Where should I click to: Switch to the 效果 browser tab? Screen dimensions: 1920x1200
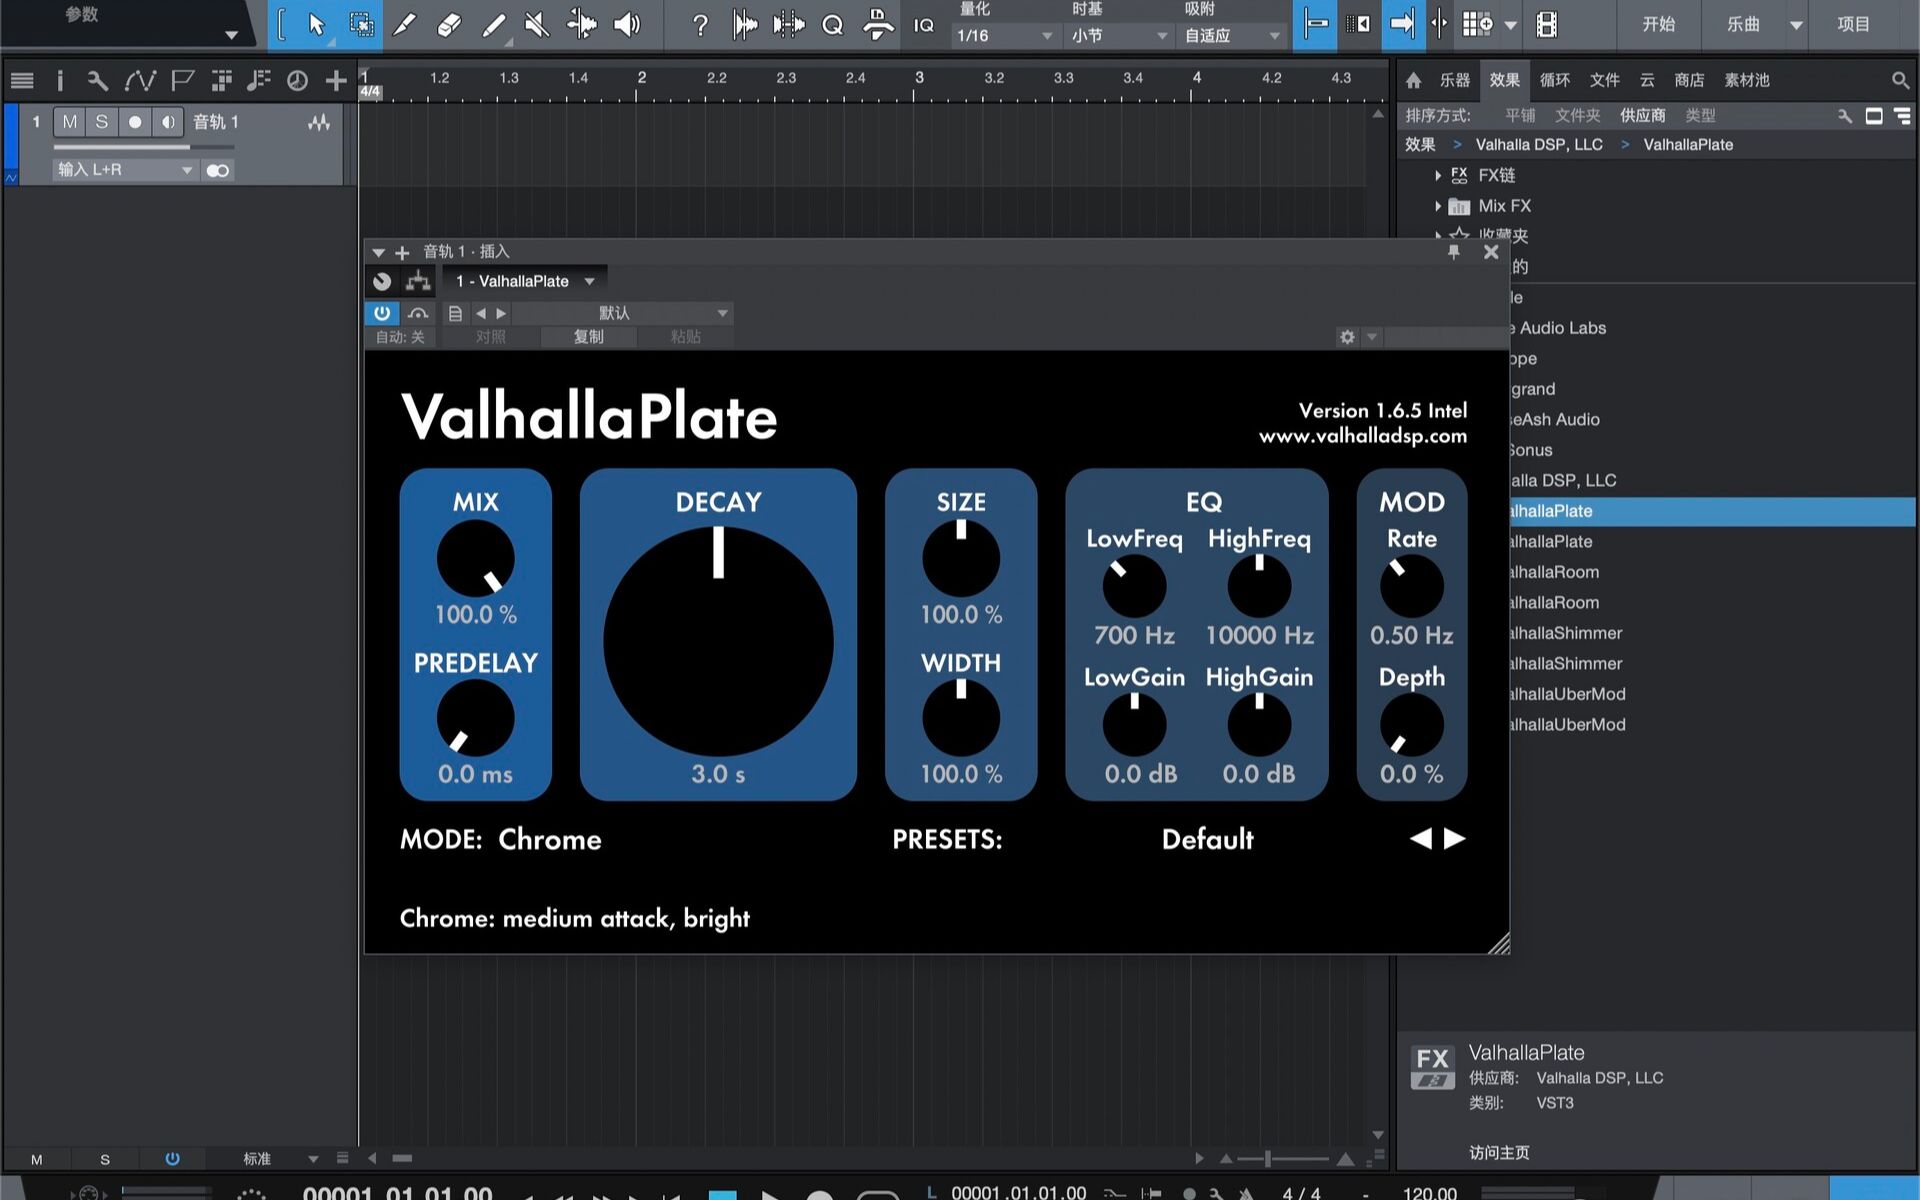click(x=1504, y=80)
